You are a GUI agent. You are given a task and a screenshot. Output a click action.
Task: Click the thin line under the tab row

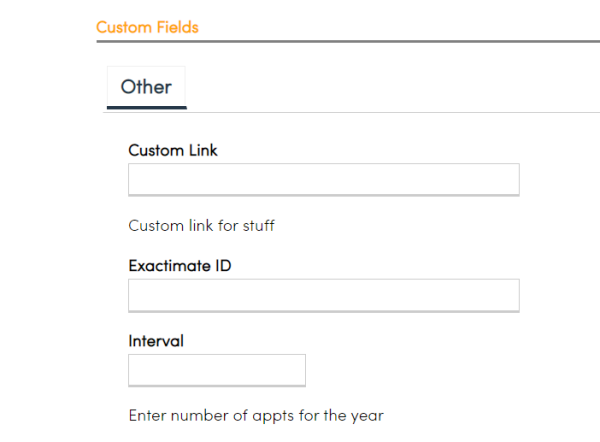(400, 112)
